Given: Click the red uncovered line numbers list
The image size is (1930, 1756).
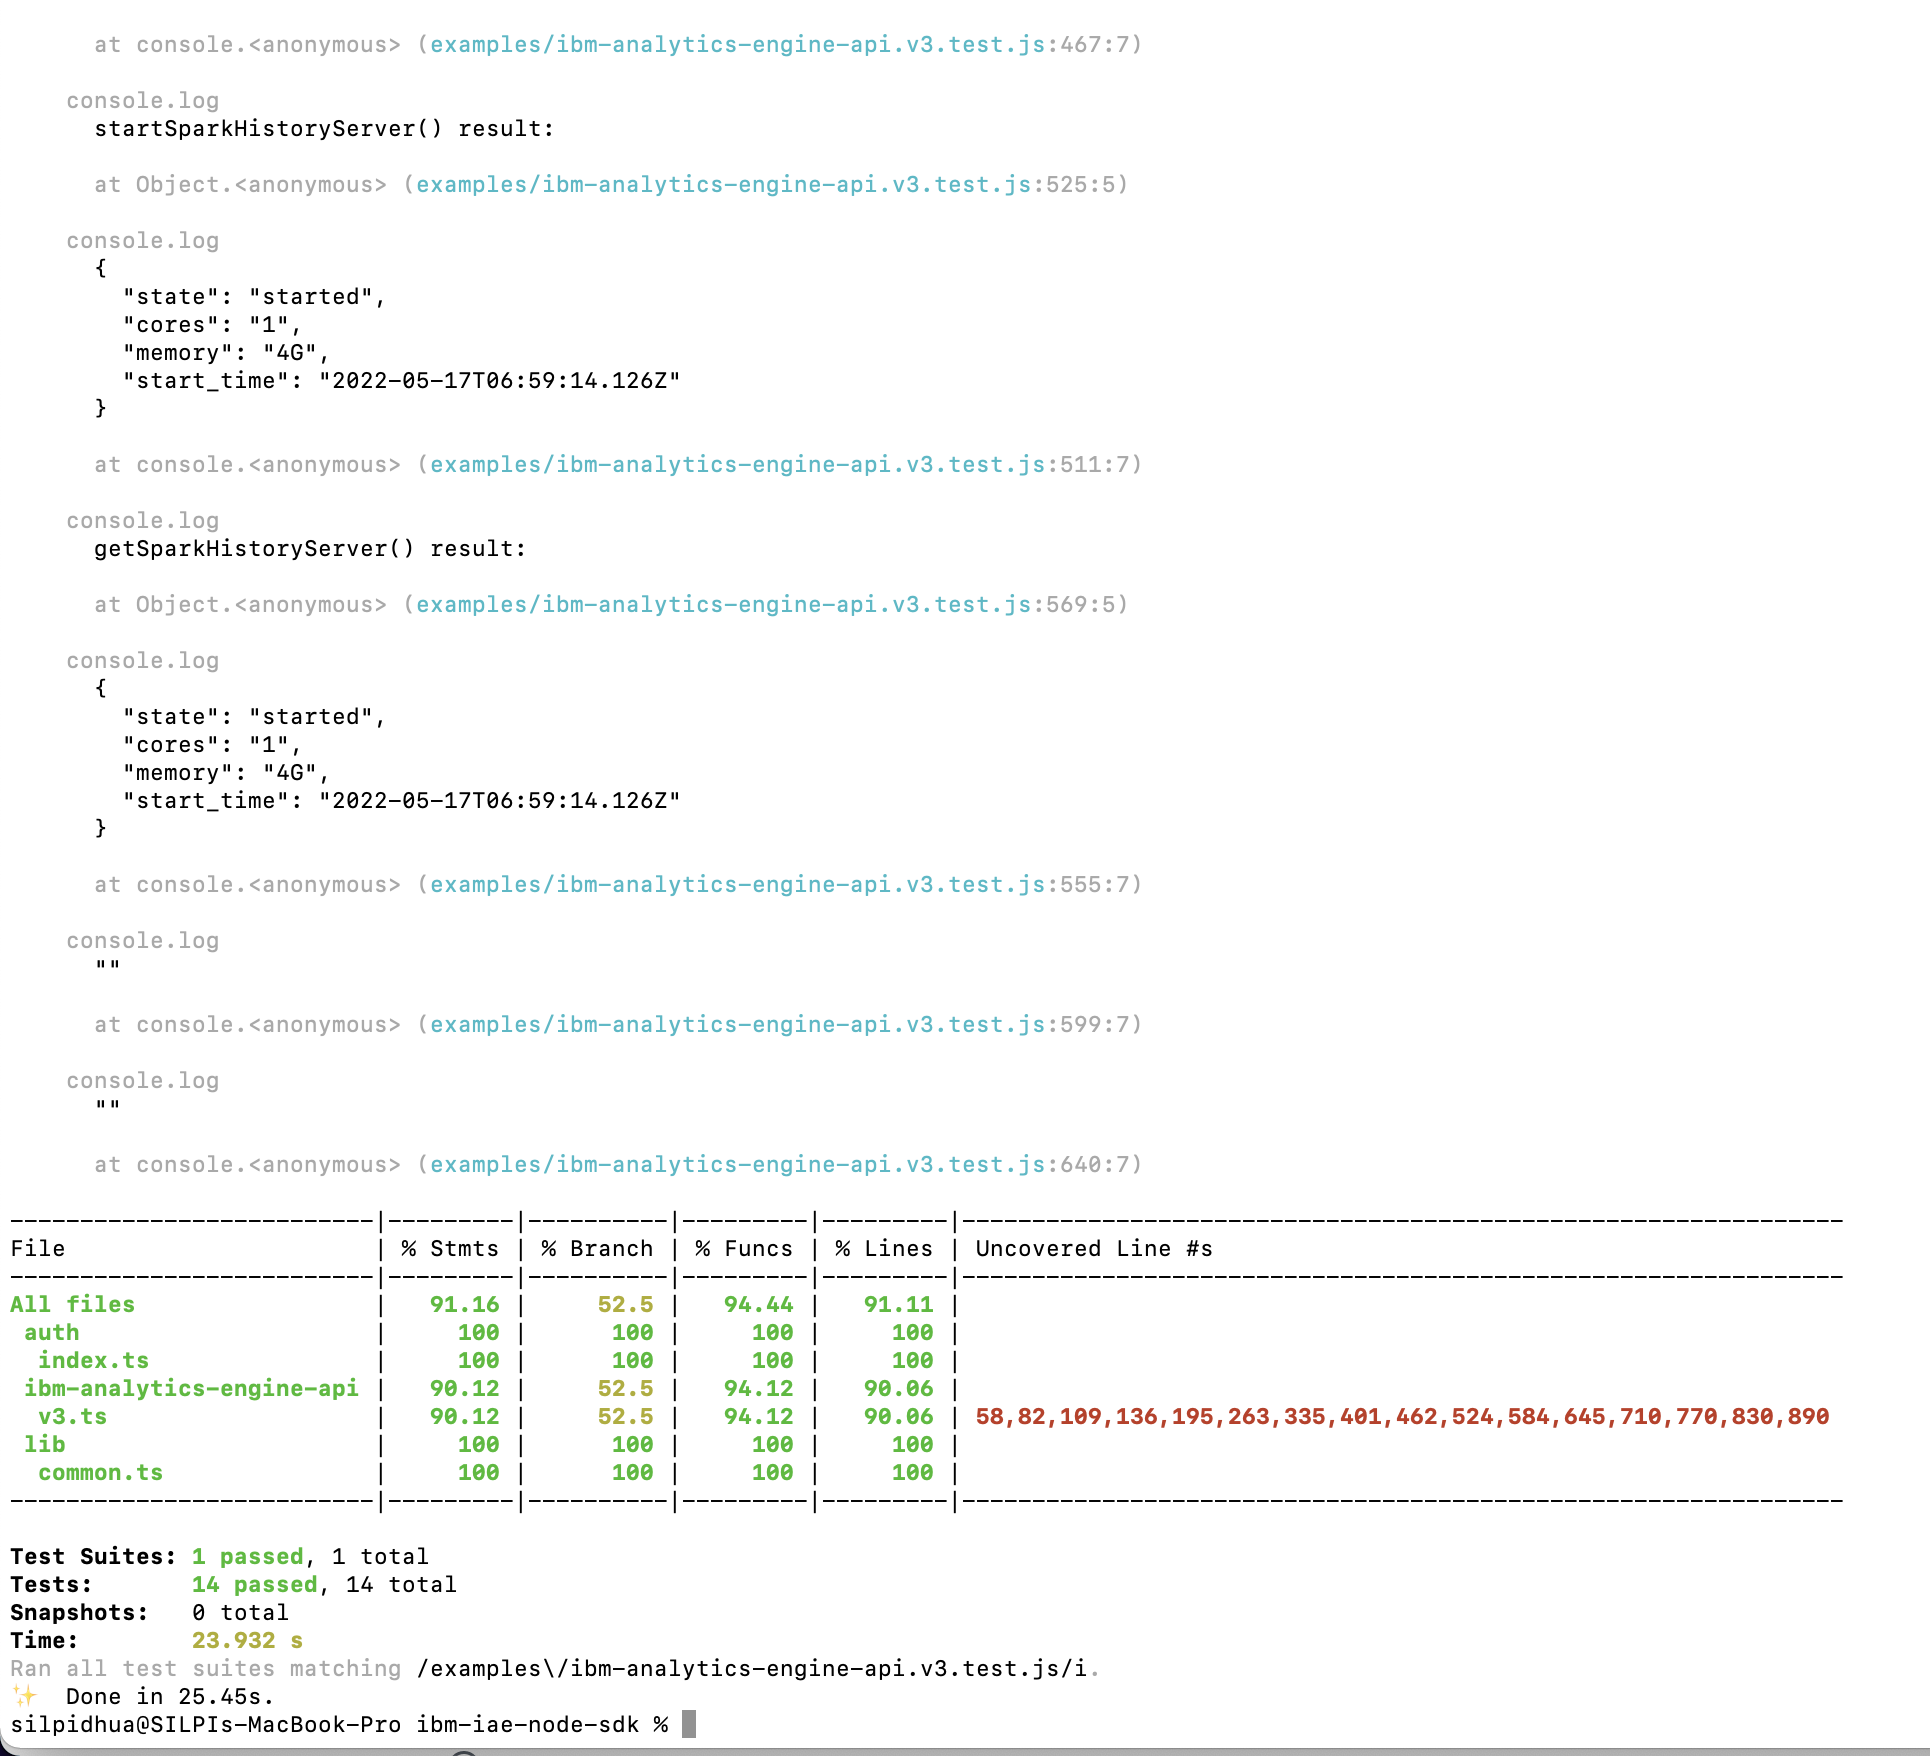Looking at the screenshot, I should 1402,1417.
